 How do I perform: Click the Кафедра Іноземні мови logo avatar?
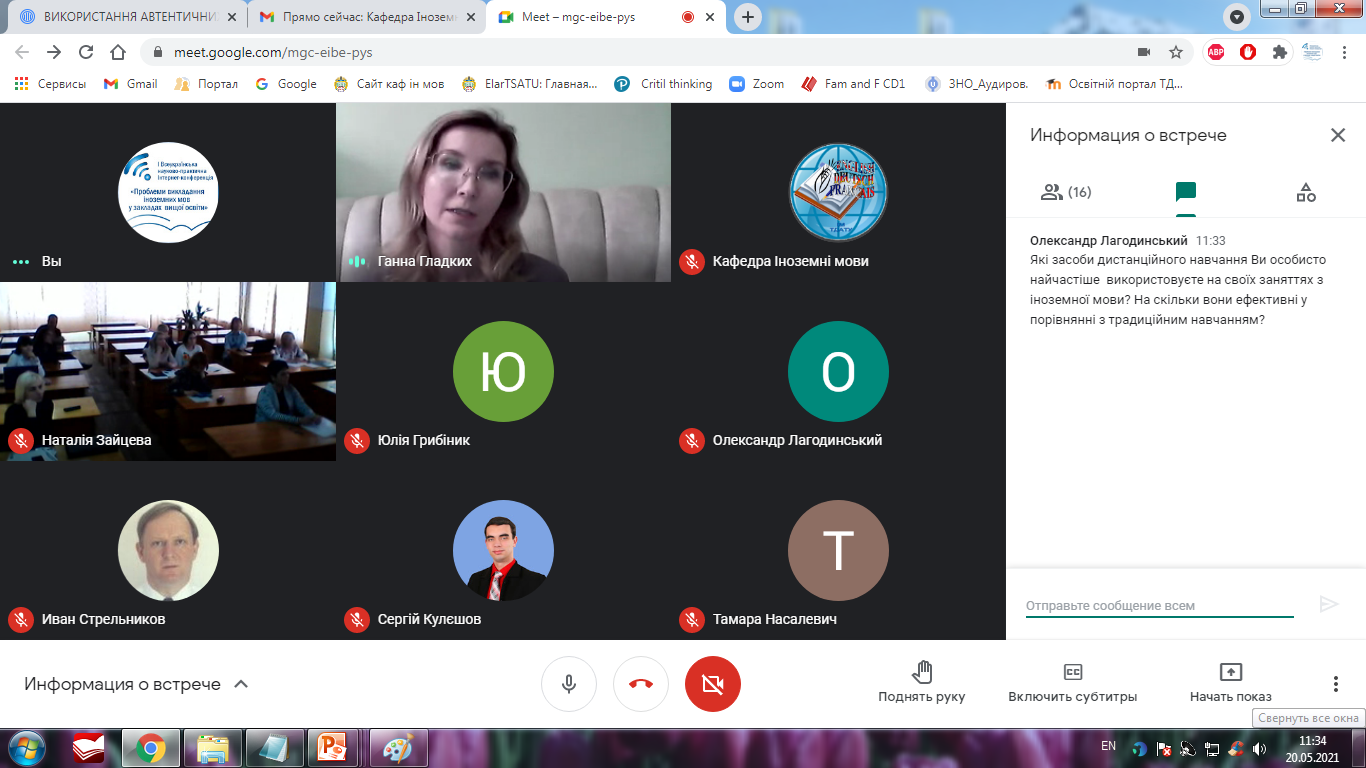tap(838, 192)
